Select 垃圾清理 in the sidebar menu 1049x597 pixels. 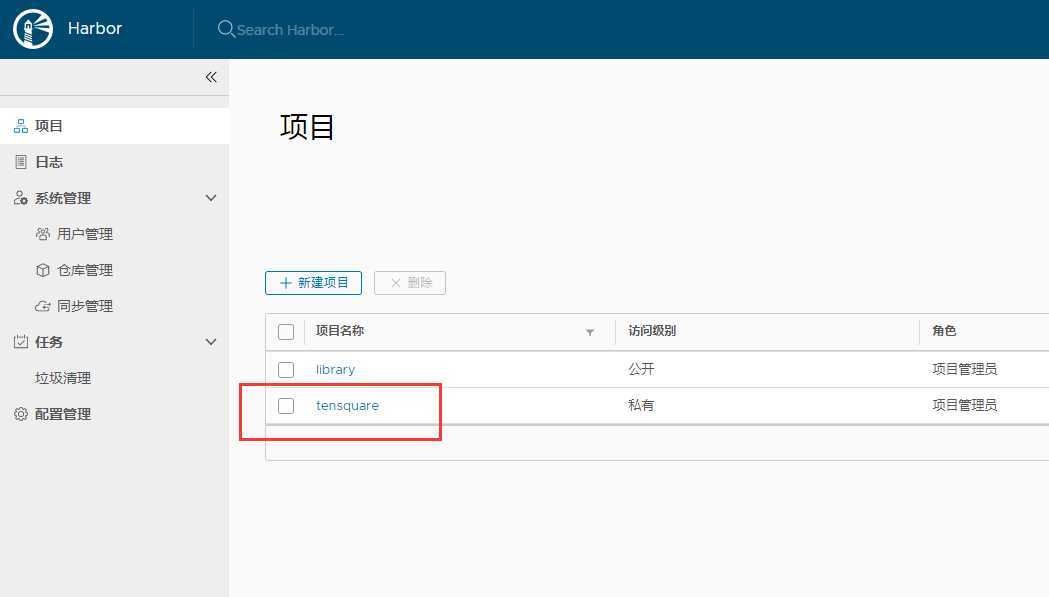63,377
